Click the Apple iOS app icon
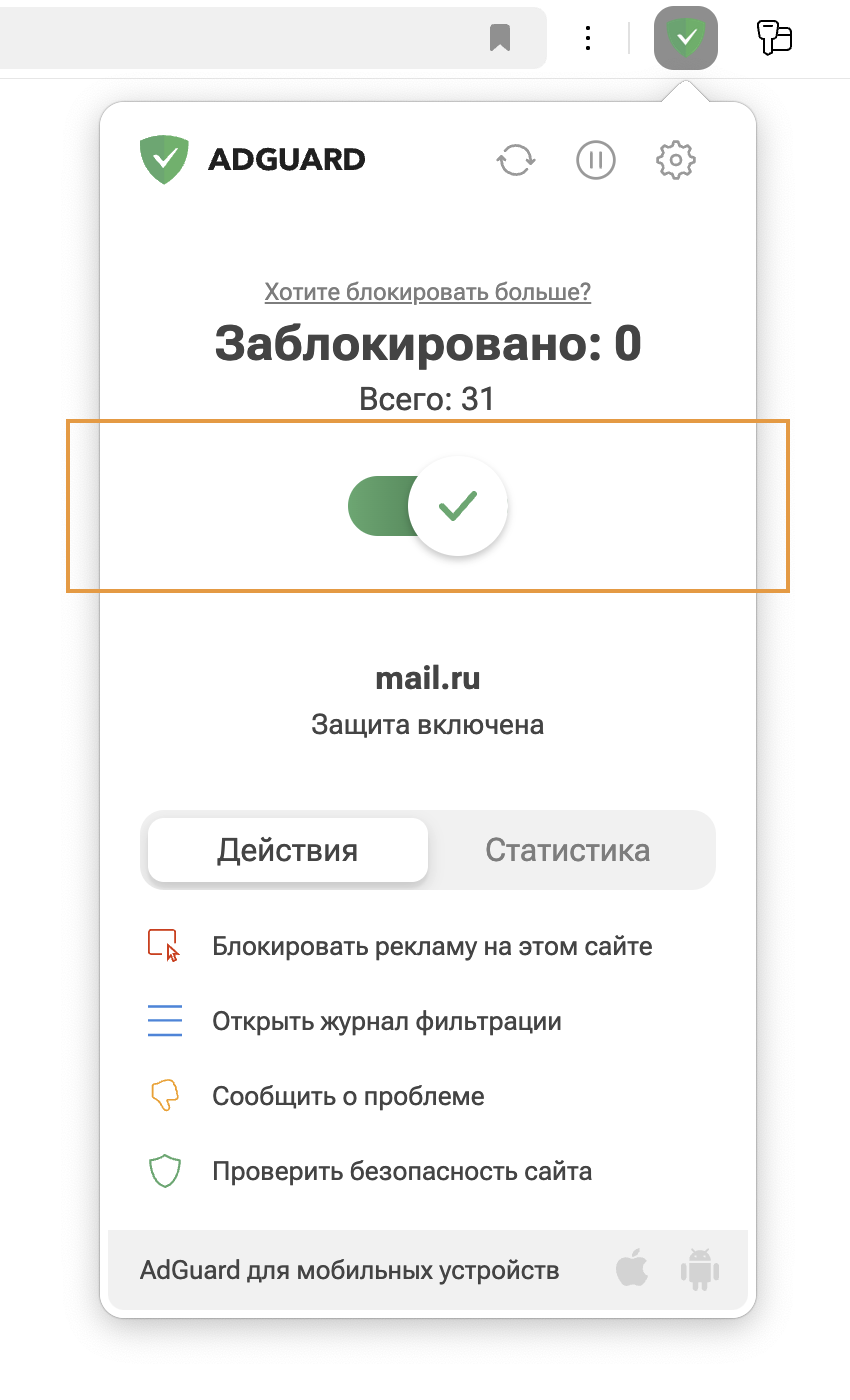This screenshot has height=1400, width=850. coord(632,1270)
